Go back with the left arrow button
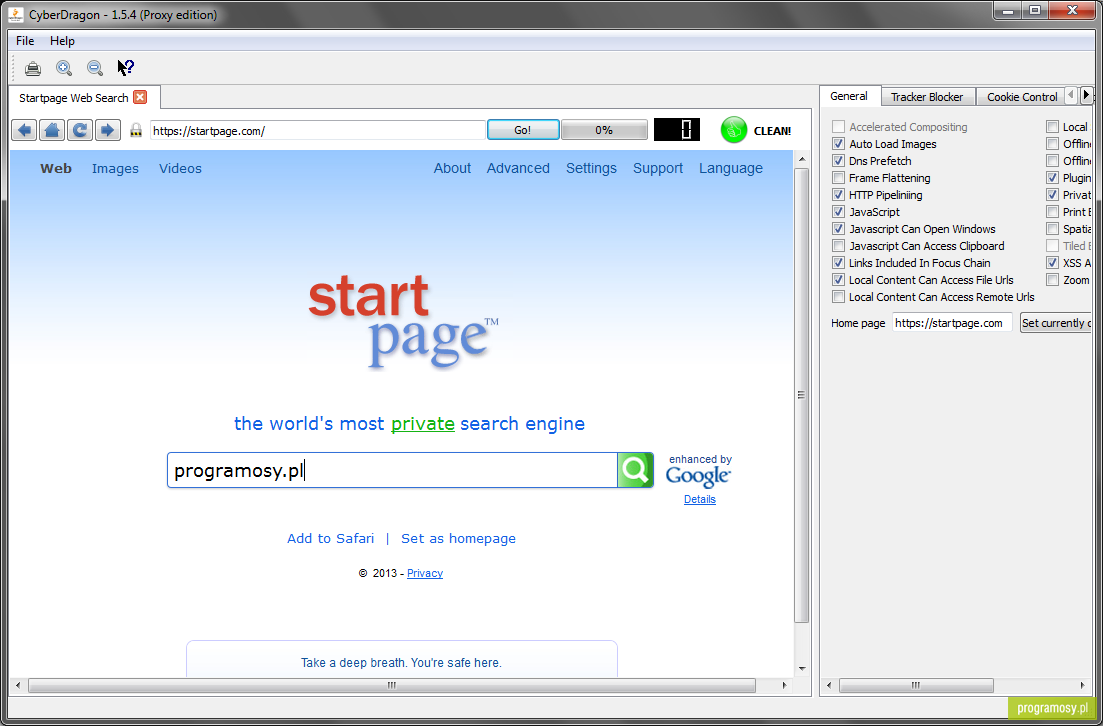The height and width of the screenshot is (726, 1103). coord(24,130)
